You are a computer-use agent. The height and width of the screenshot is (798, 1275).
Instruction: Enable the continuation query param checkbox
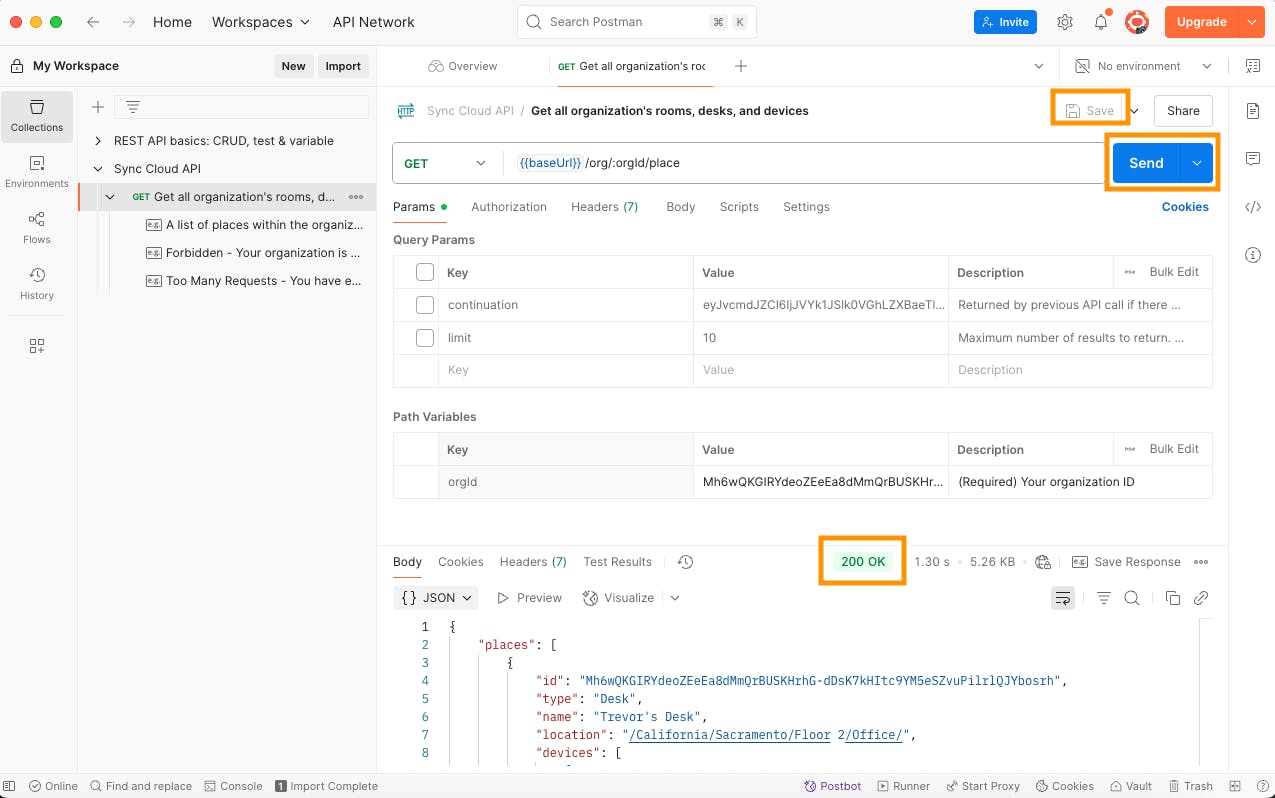tap(425, 305)
